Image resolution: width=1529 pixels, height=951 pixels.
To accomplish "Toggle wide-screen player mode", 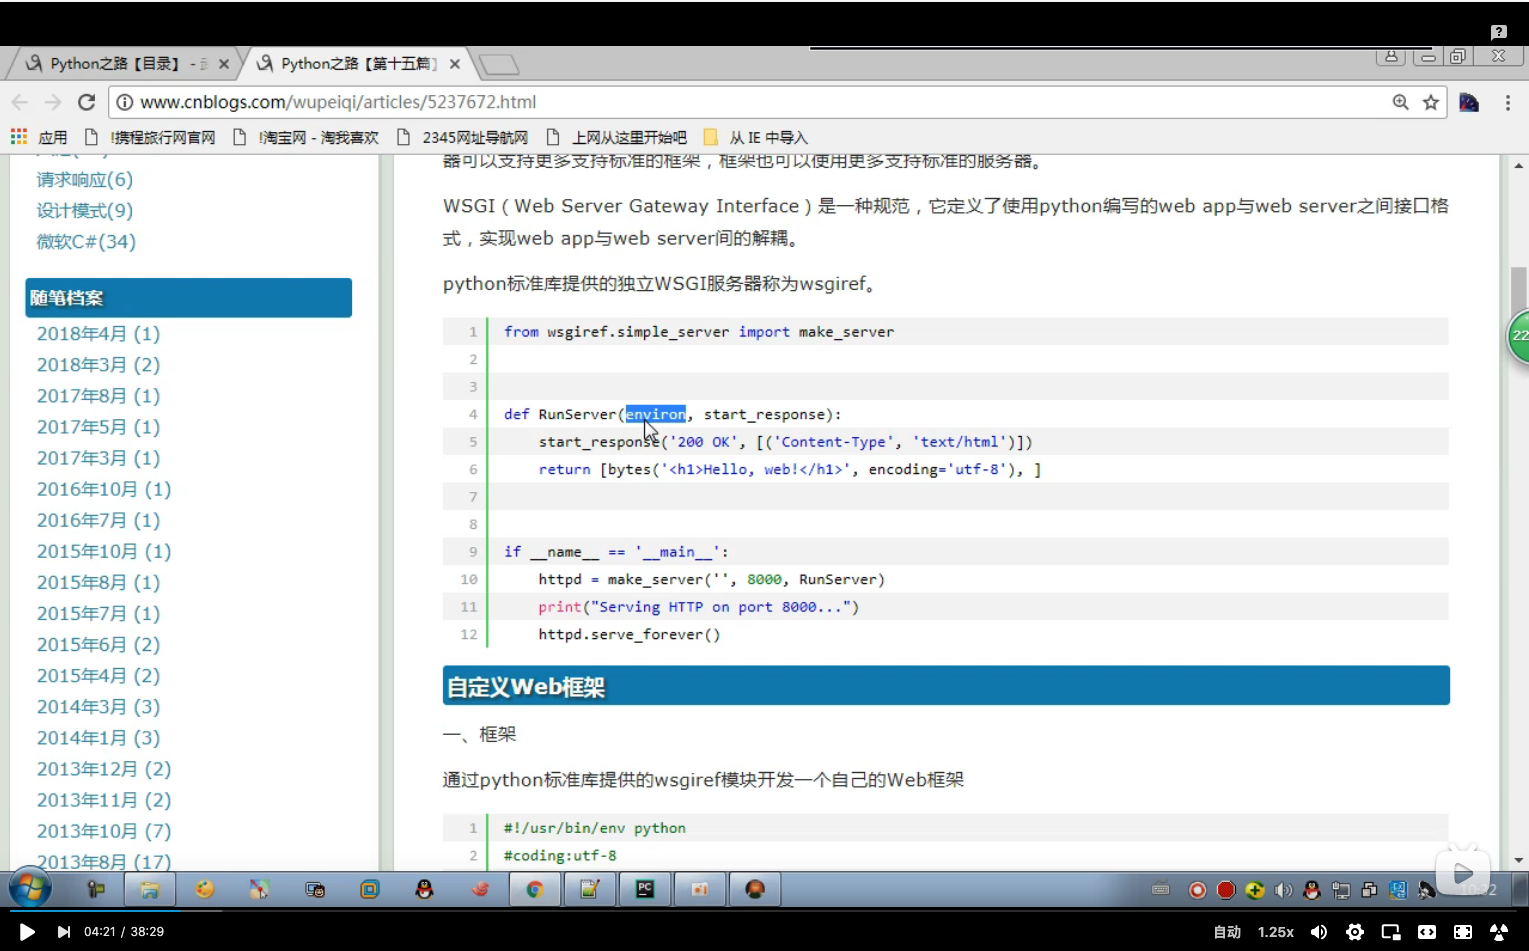I will [x=1427, y=932].
